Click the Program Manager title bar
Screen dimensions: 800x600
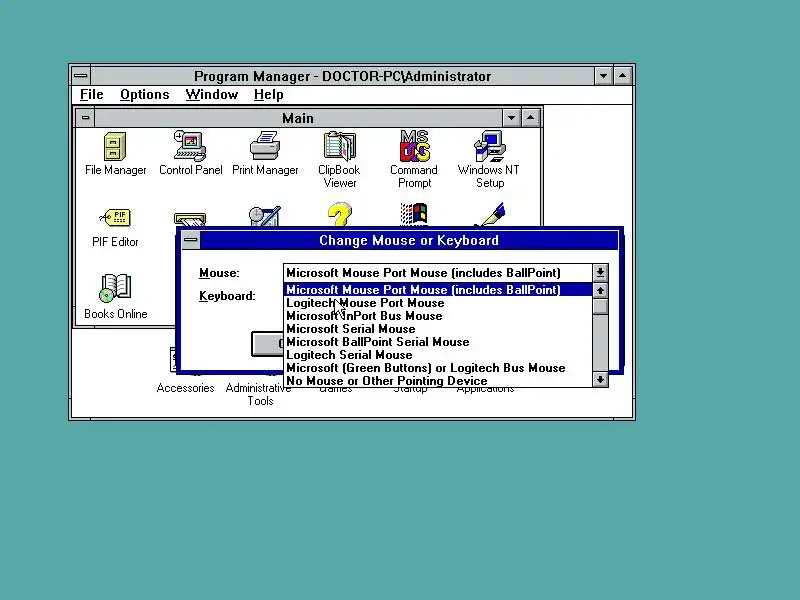(342, 76)
